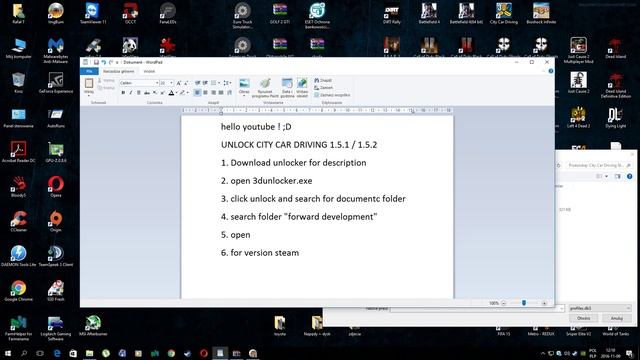Viewport: 640px width, 360px height.
Task: Click the Redo arrow in WordPad quick access
Action: [x=111, y=62]
